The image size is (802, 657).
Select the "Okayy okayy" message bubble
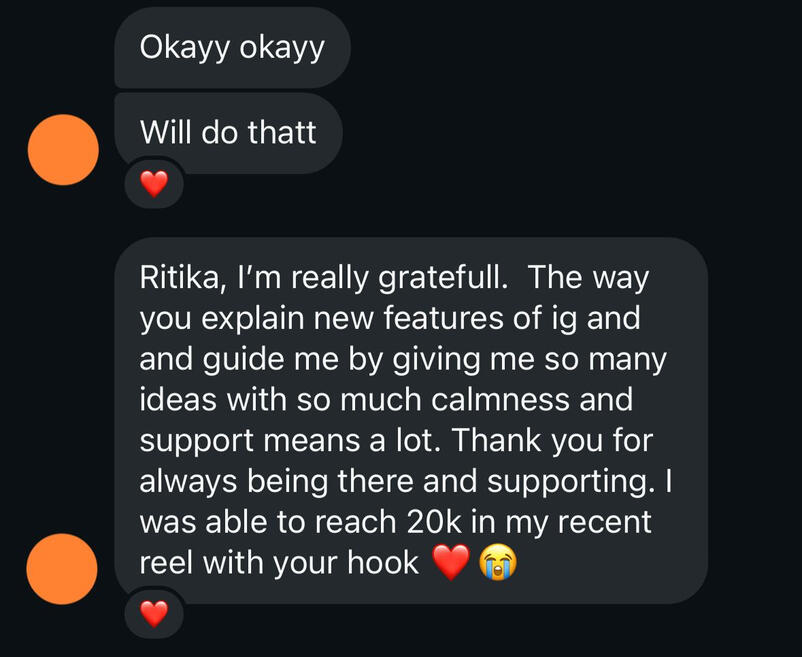232,48
